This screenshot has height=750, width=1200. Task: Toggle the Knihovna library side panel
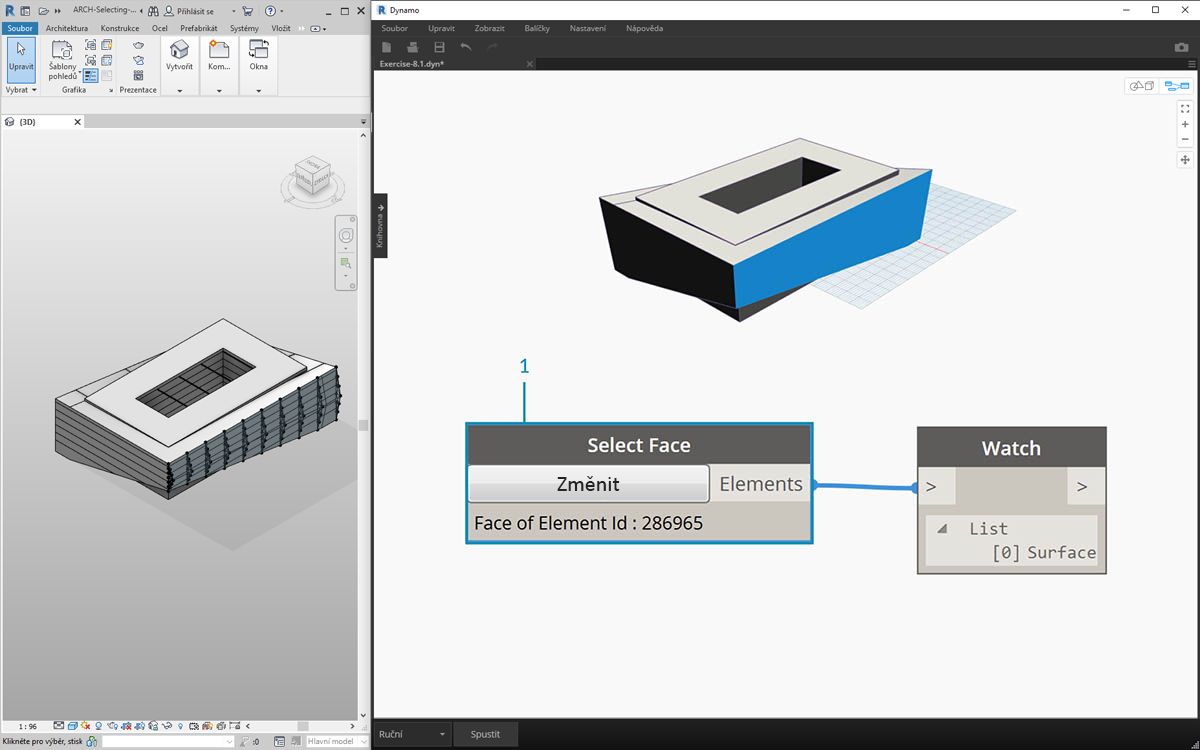380,225
